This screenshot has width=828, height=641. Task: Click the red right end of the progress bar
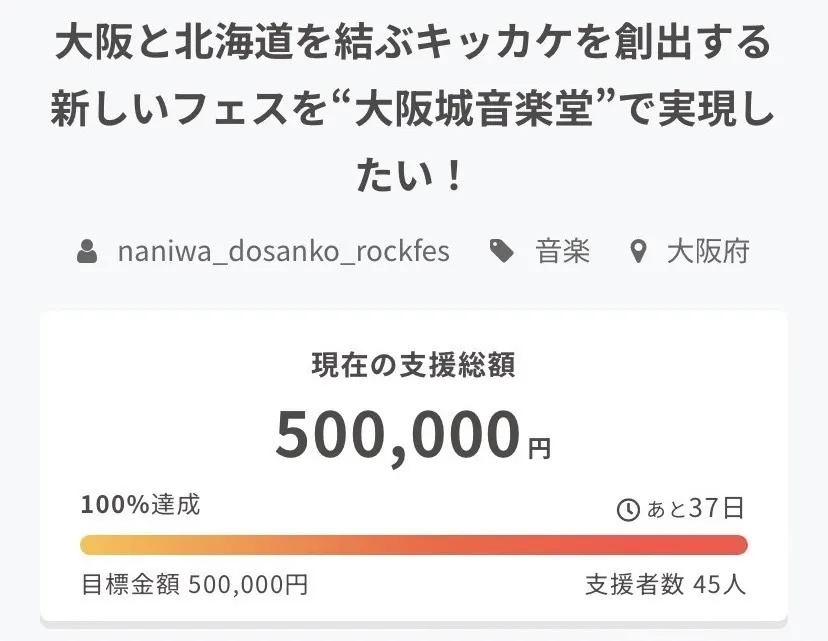click(735, 545)
